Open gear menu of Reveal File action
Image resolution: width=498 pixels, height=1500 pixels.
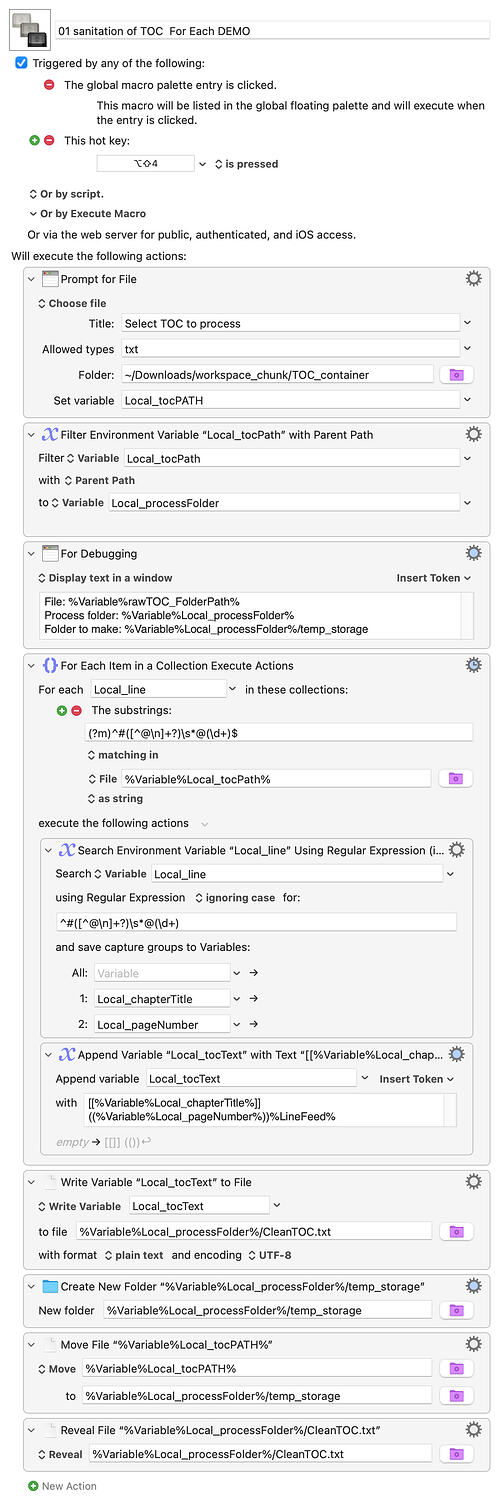click(x=474, y=1429)
